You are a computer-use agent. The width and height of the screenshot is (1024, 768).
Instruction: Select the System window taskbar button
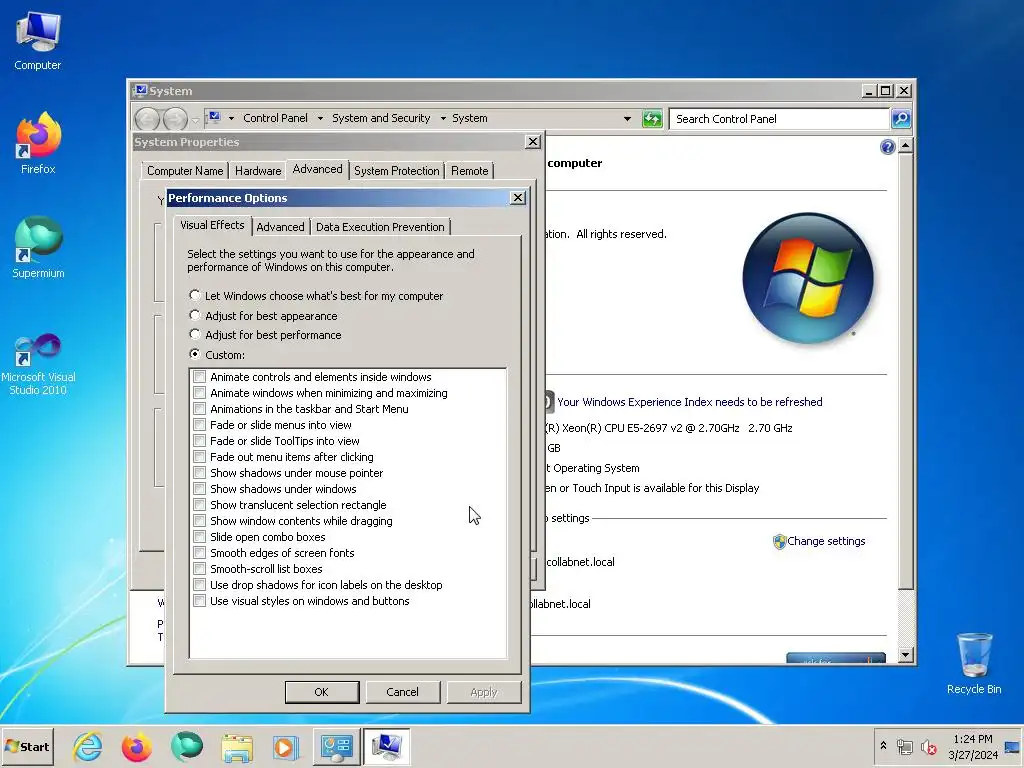pyautogui.click(x=387, y=746)
